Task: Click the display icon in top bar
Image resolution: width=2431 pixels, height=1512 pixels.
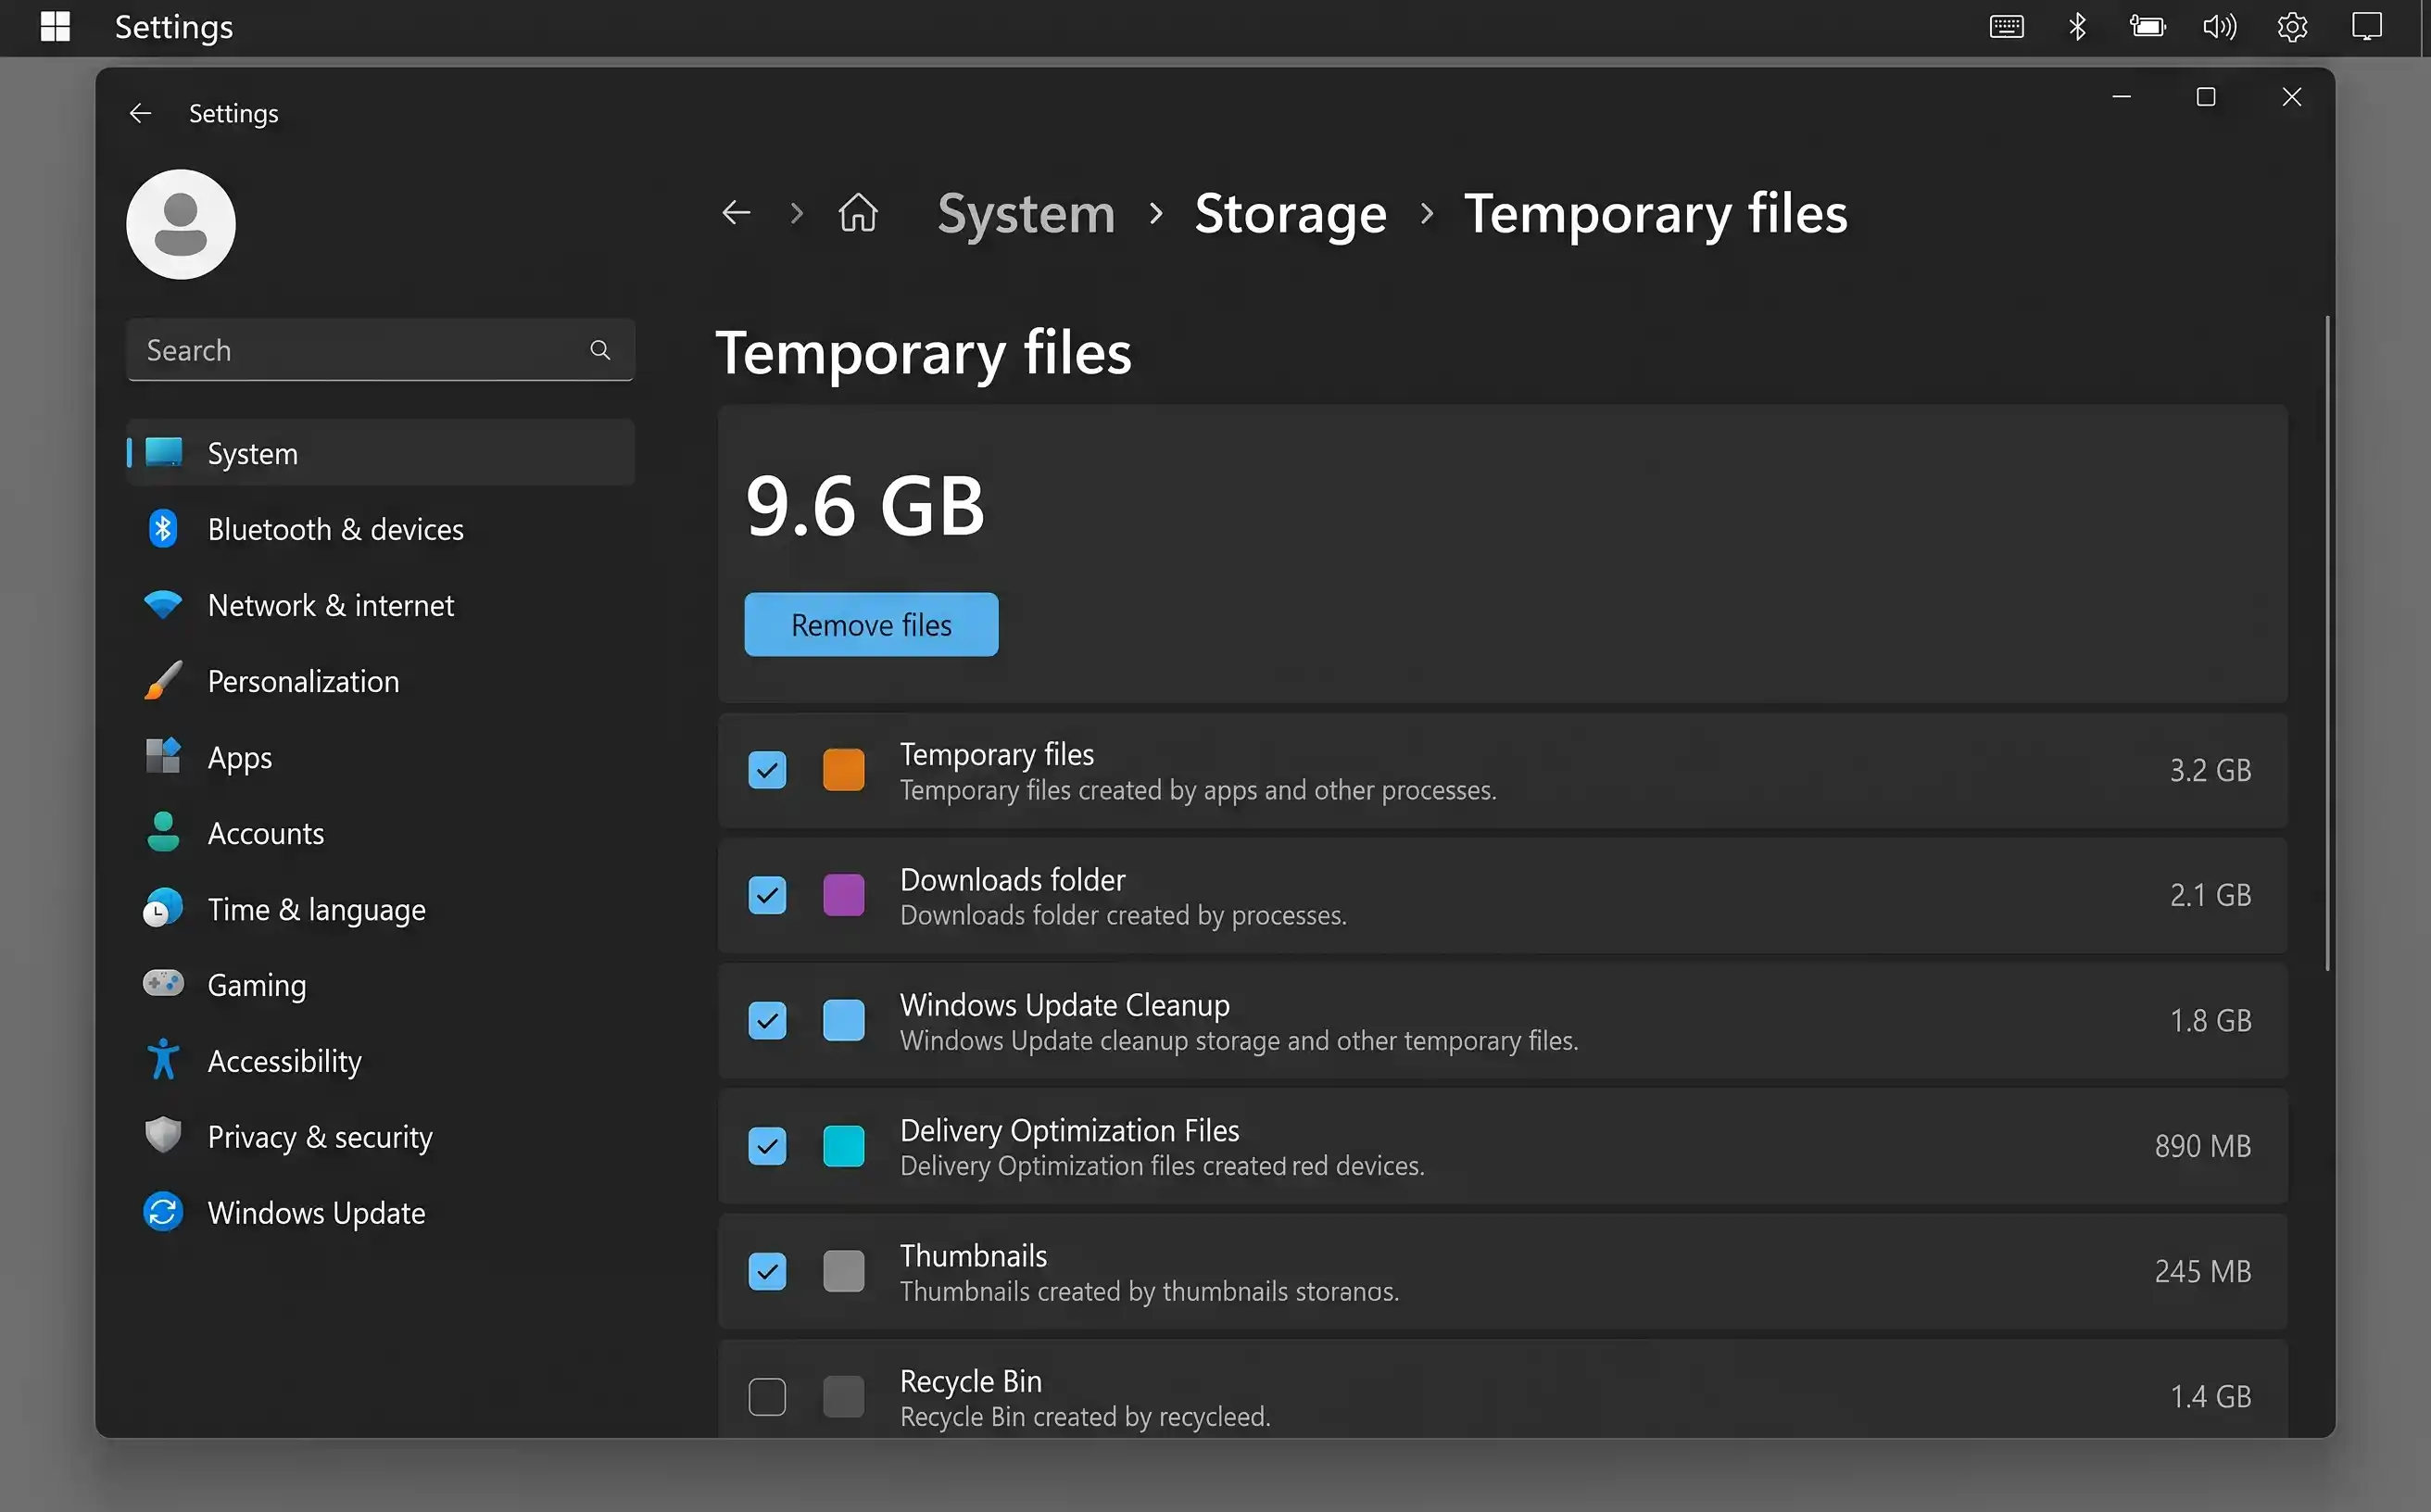Action: pyautogui.click(x=2367, y=27)
